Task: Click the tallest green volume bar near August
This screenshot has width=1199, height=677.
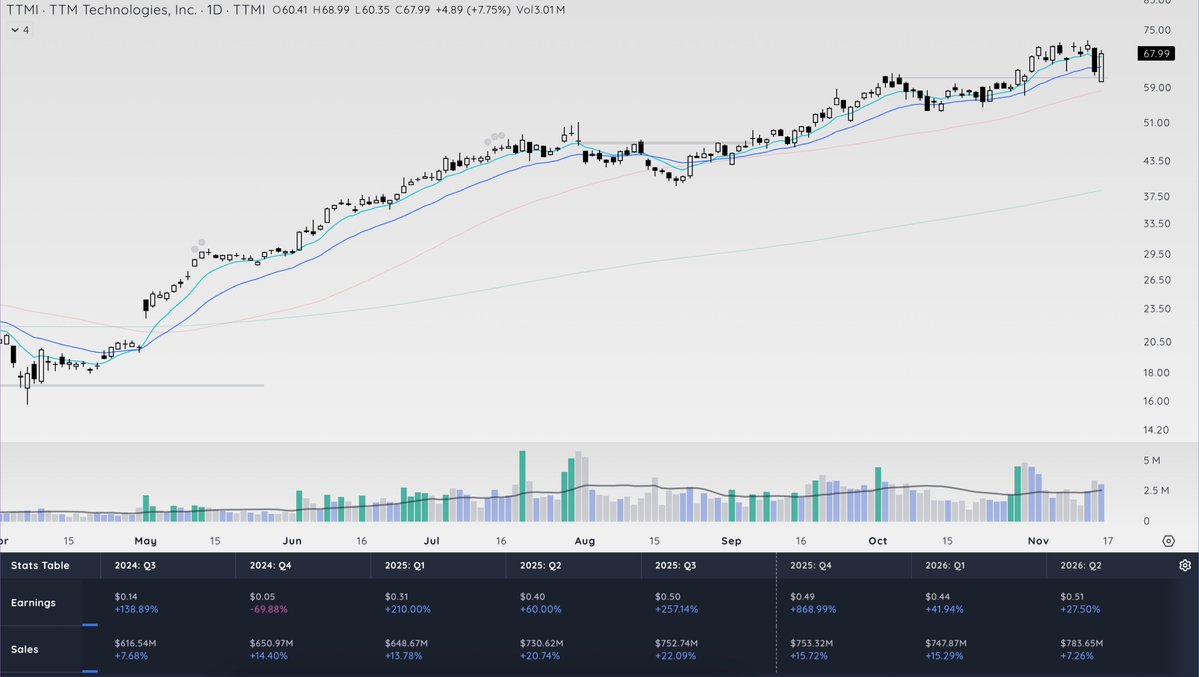Action: point(522,485)
